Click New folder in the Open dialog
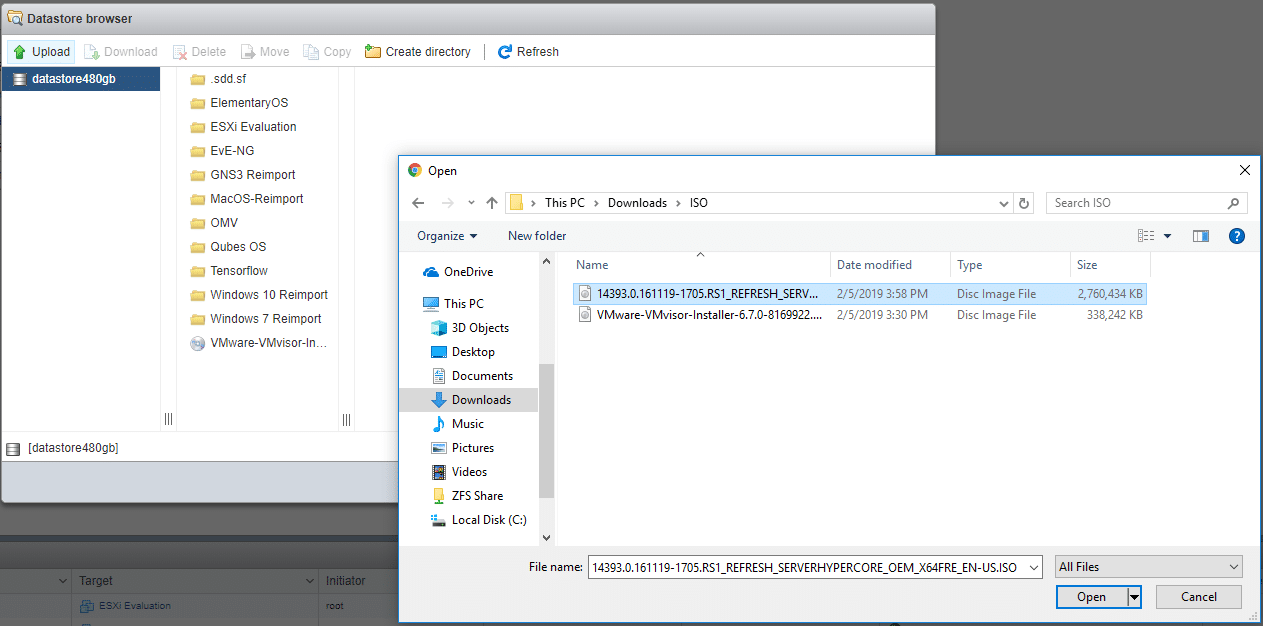 point(537,236)
